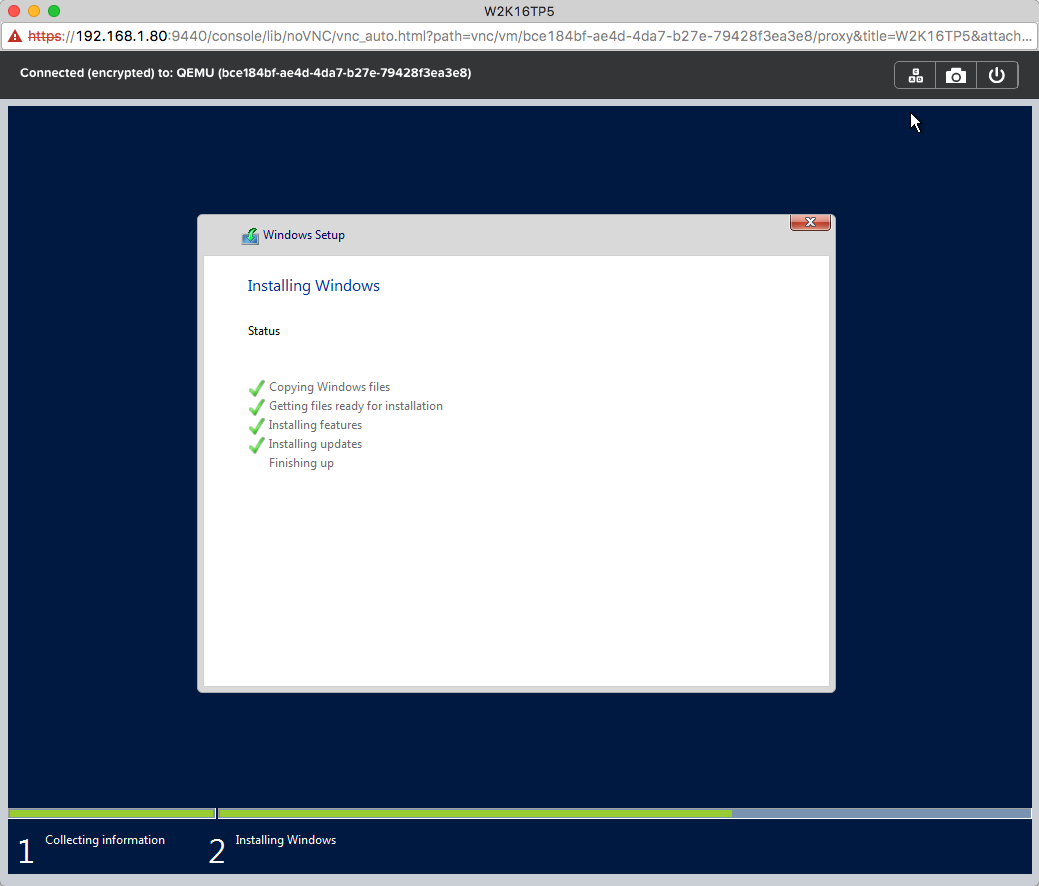
Task: Click the insecure connection warning triangle
Action: pos(15,36)
